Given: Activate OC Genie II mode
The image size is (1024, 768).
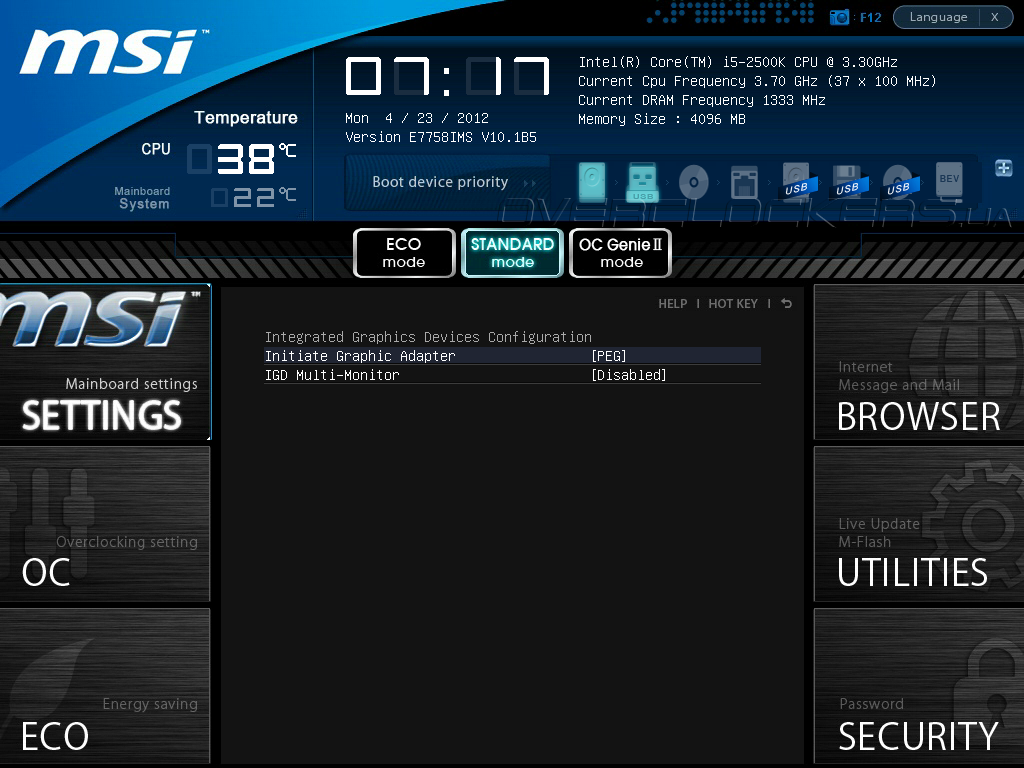Looking at the screenshot, I should [x=620, y=253].
